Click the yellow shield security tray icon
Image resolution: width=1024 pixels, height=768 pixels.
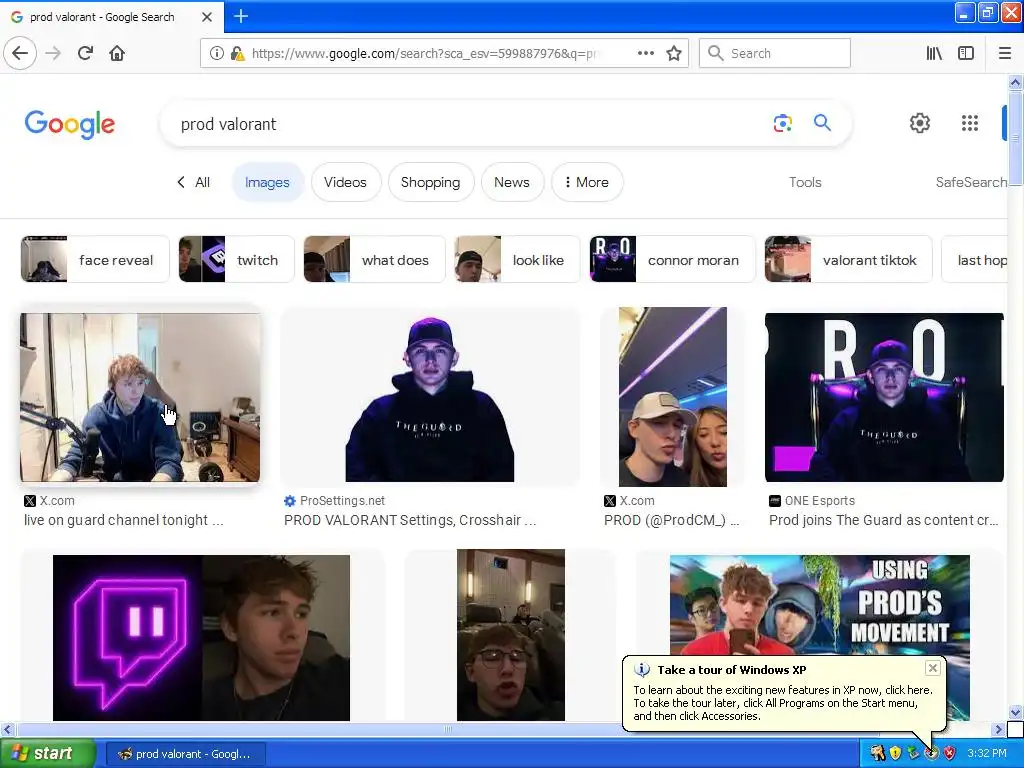coord(895,754)
